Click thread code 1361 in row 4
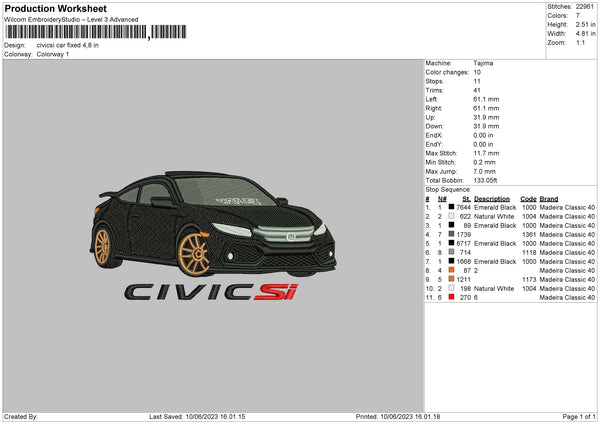The image size is (600, 424). tap(529, 235)
